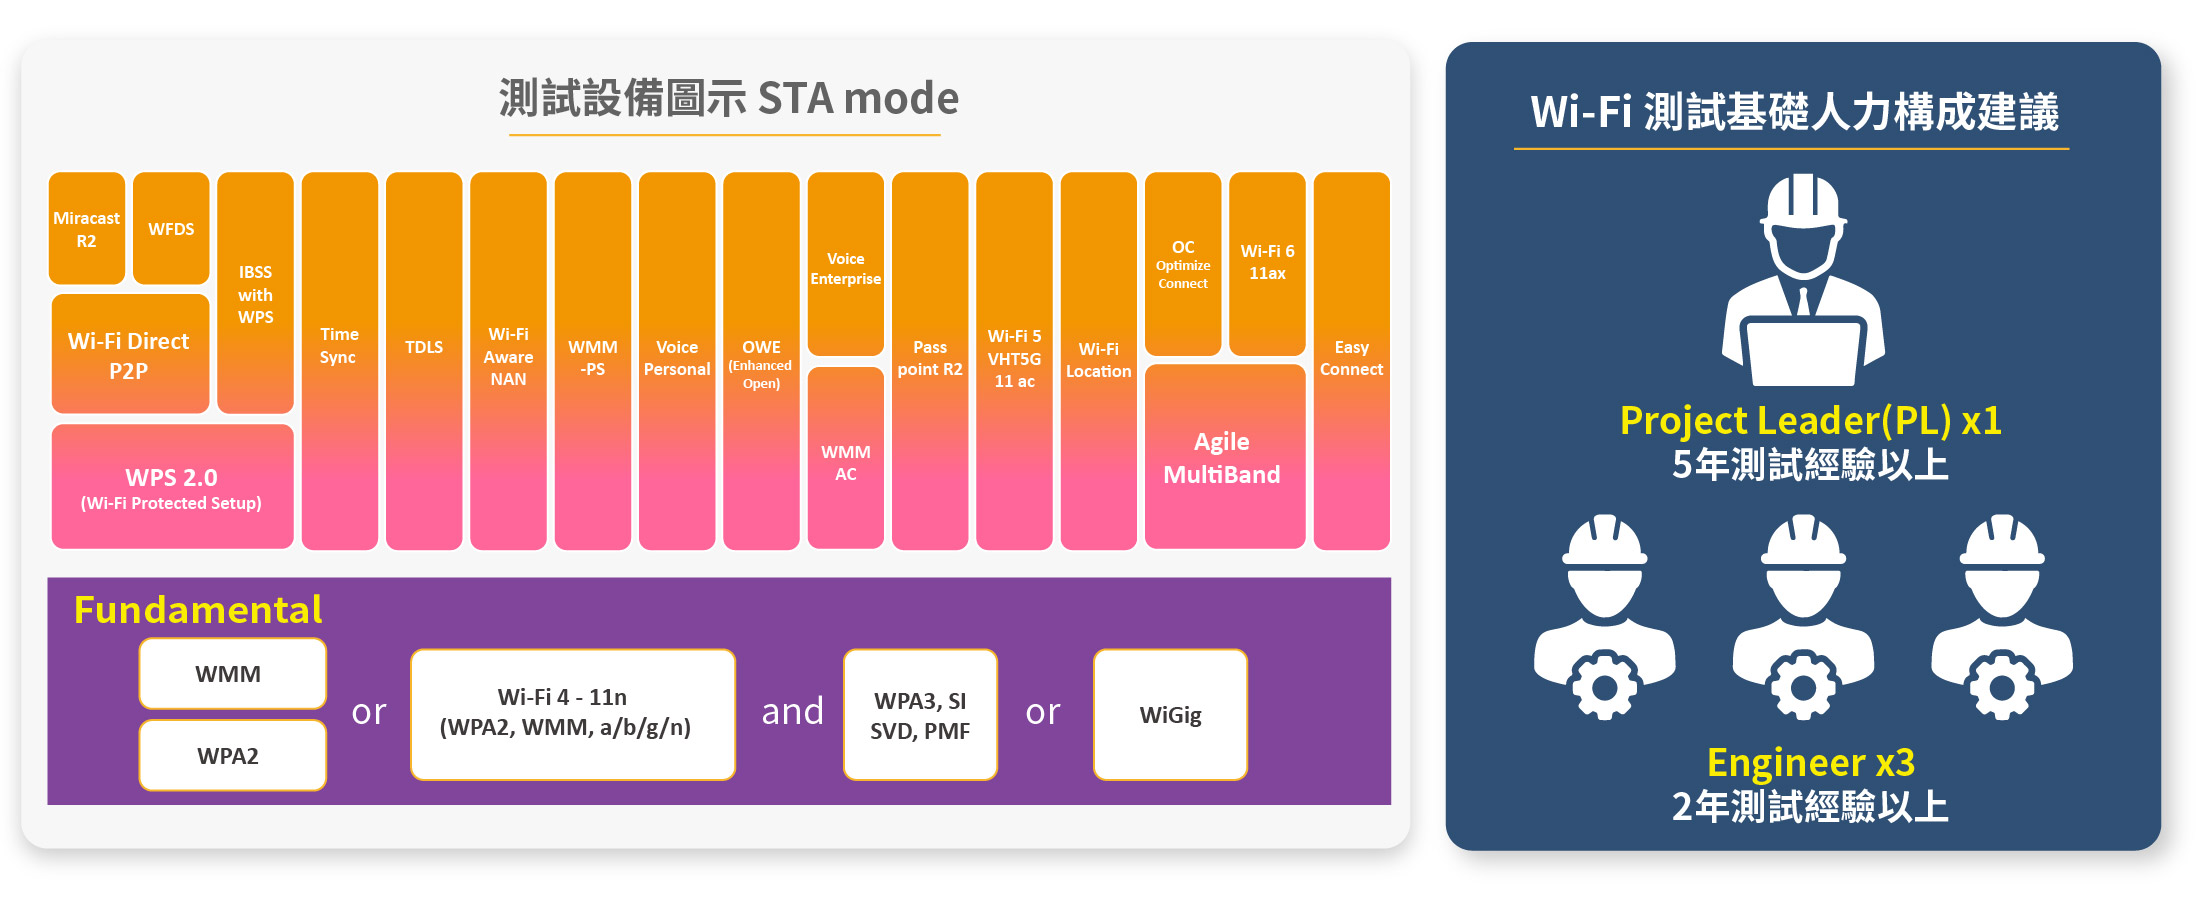
Task: Click the Agile MultiBand block
Action: point(1225,457)
